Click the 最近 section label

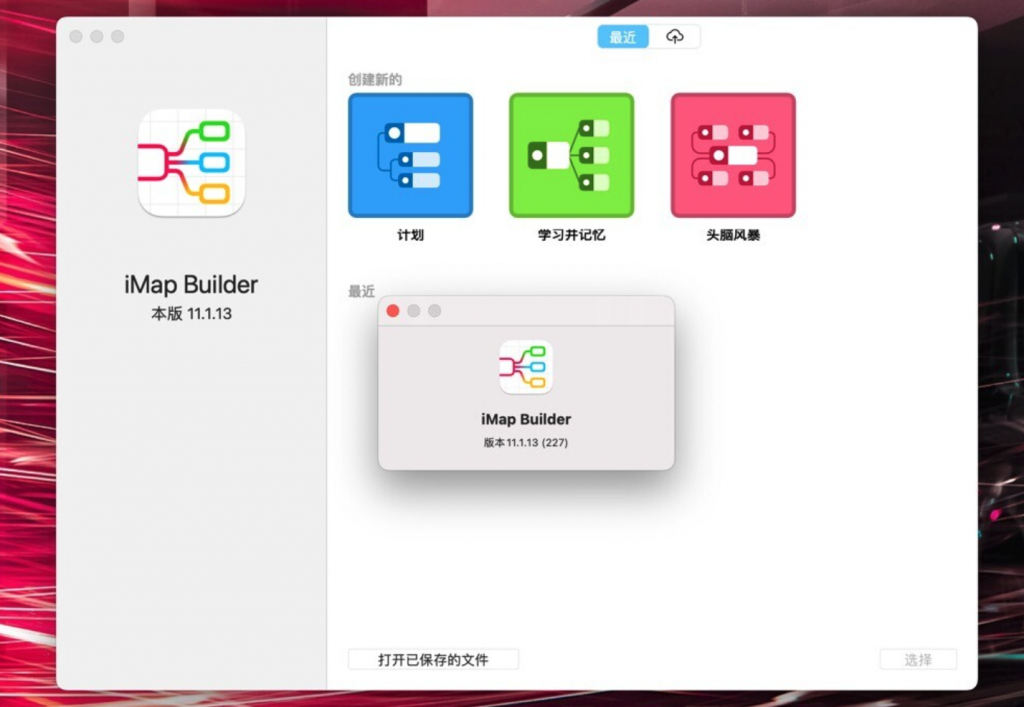[x=361, y=291]
